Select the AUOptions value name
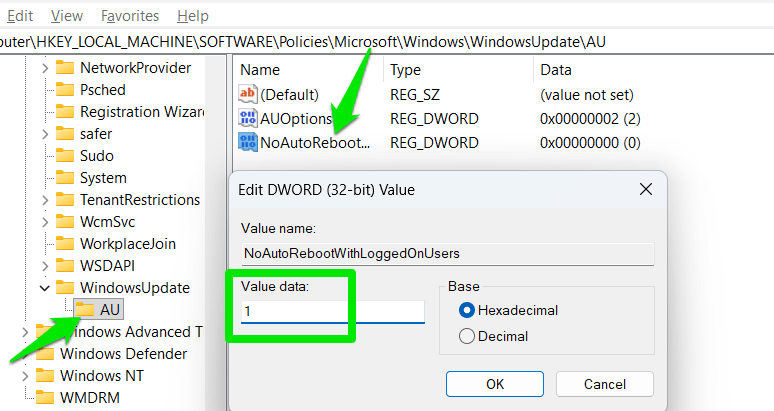This screenshot has height=411, width=774. coord(296,119)
